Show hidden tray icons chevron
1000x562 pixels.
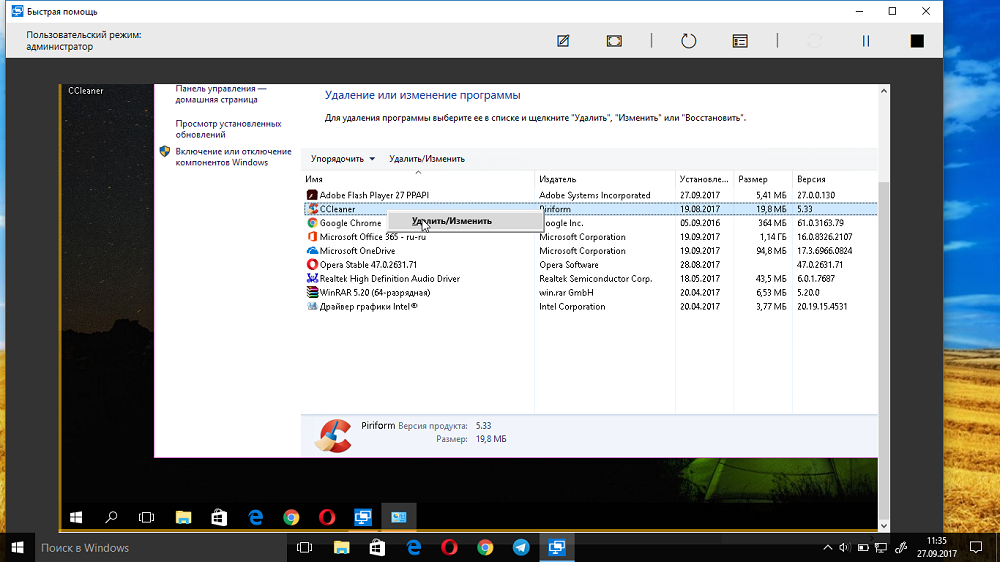[x=827, y=548]
